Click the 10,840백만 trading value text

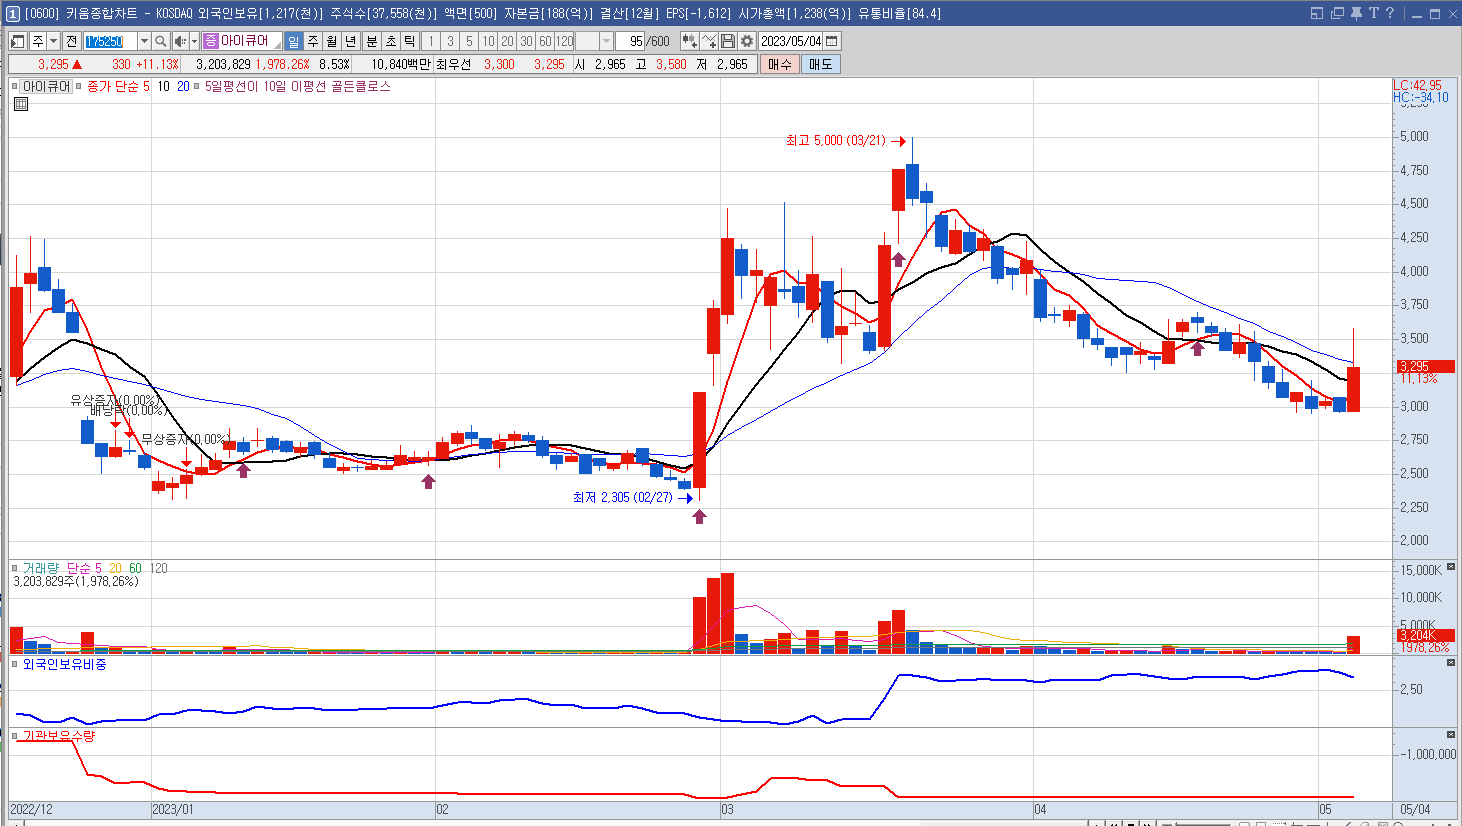pos(401,64)
